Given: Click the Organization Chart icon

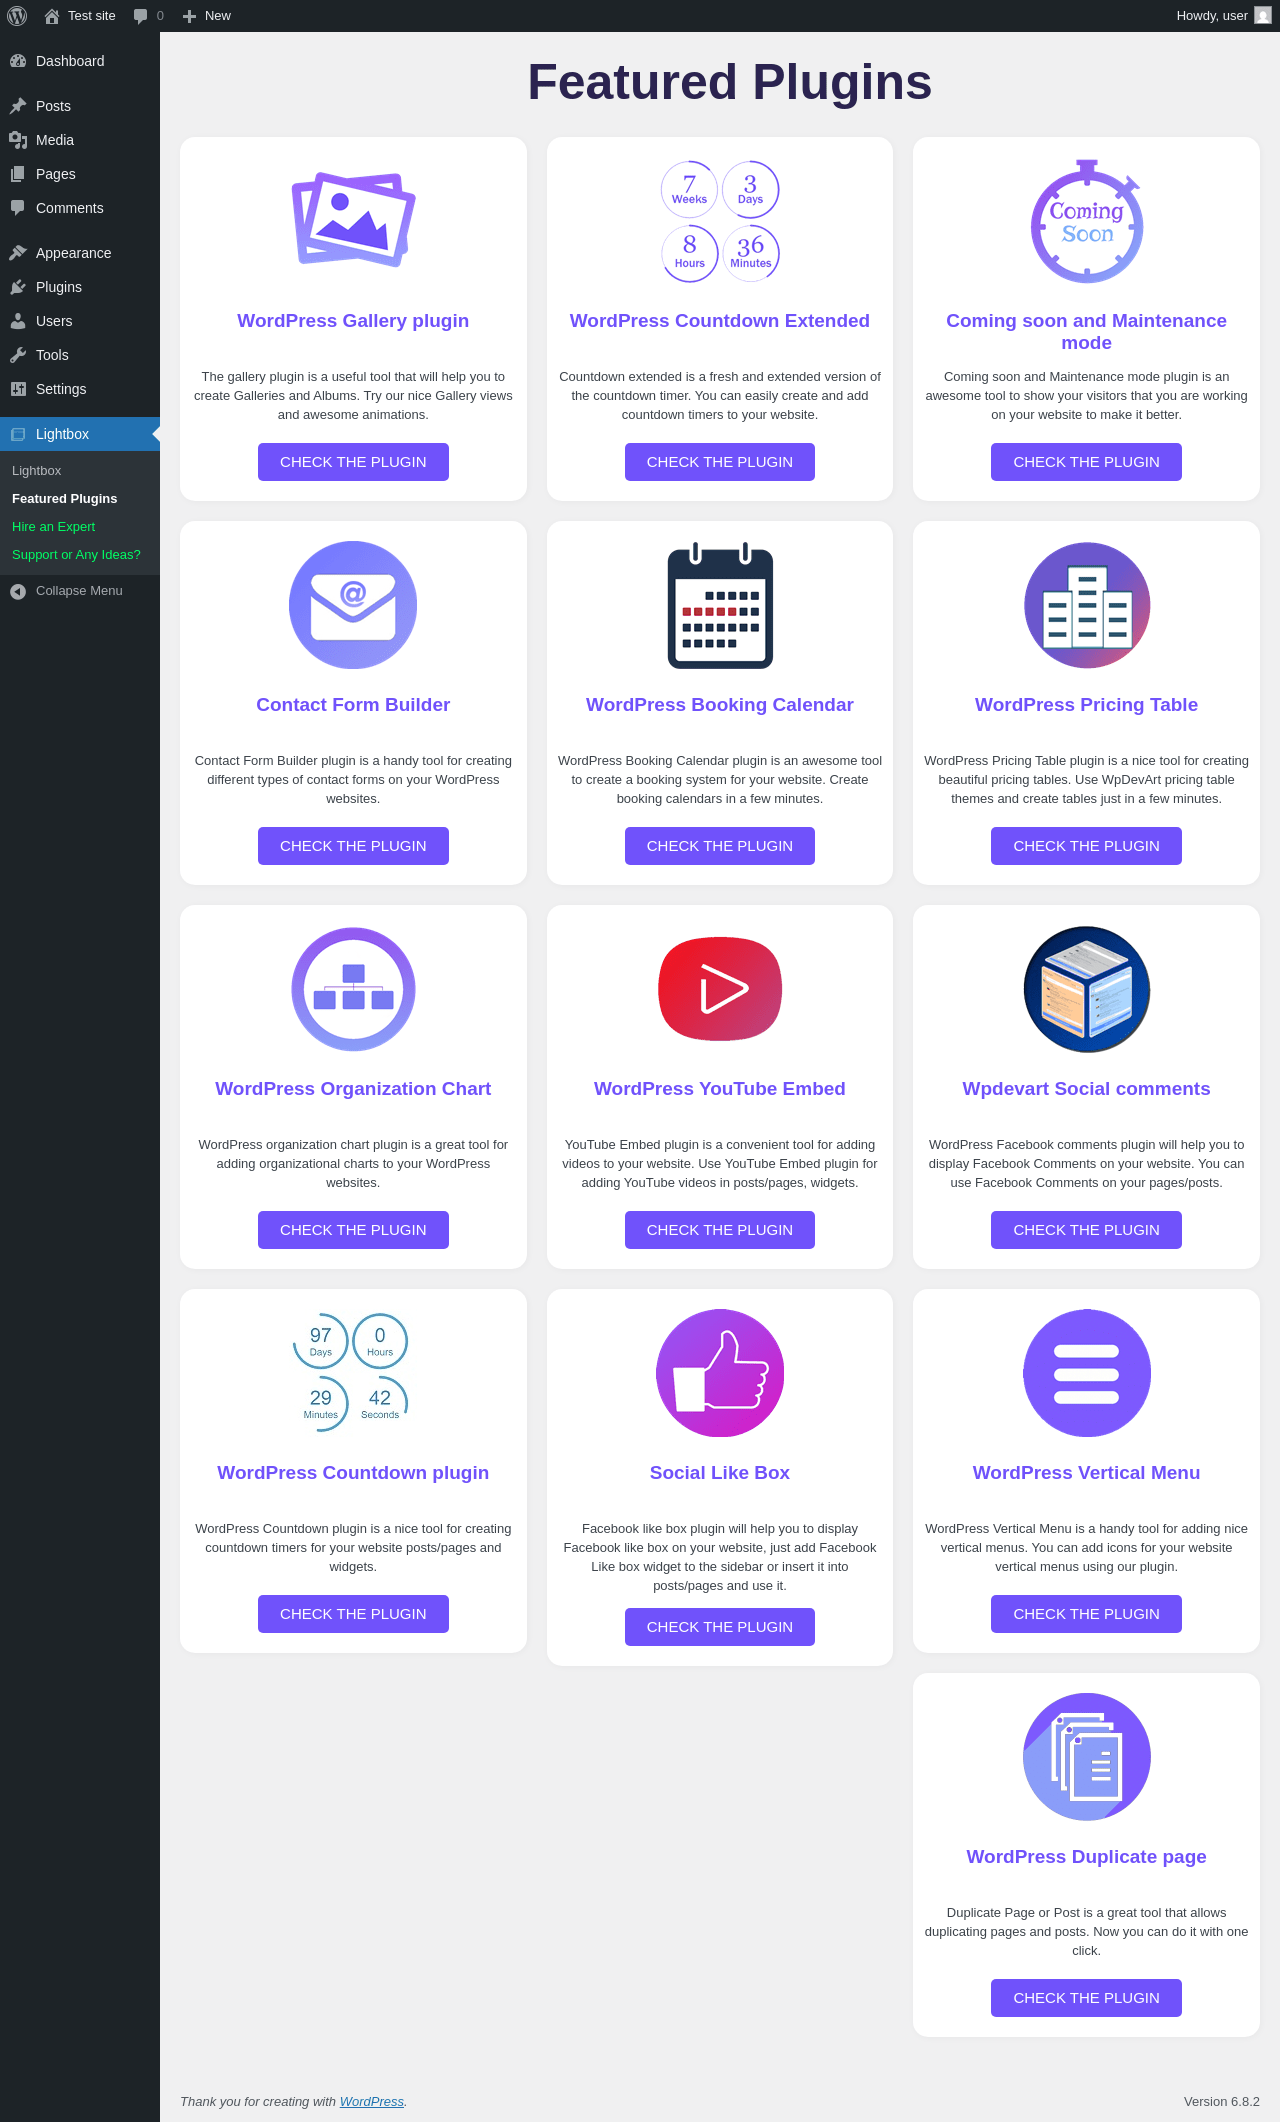Looking at the screenshot, I should click(x=353, y=989).
